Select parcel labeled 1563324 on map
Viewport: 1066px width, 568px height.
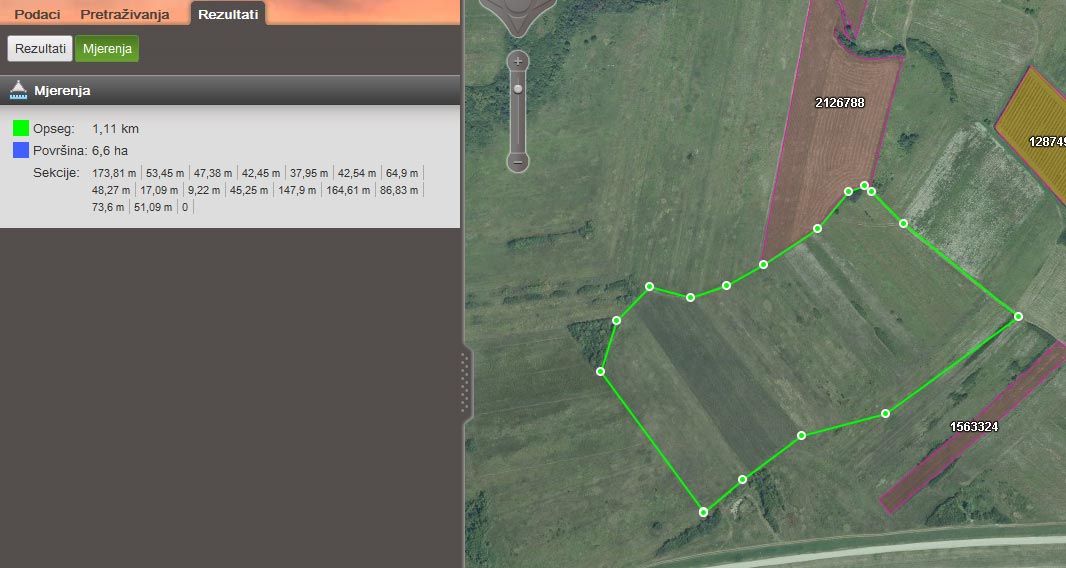974,427
